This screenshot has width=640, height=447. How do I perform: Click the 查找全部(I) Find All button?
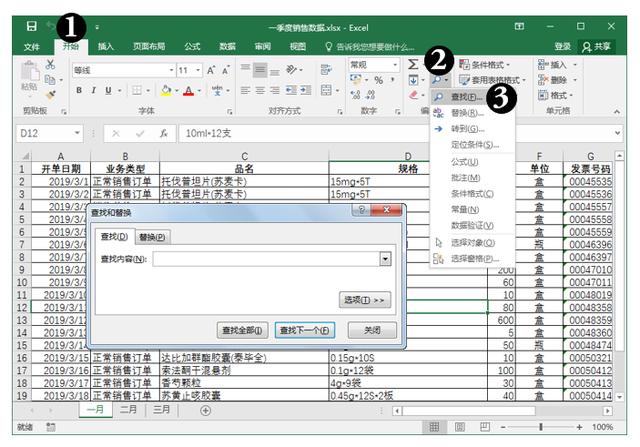click(242, 330)
